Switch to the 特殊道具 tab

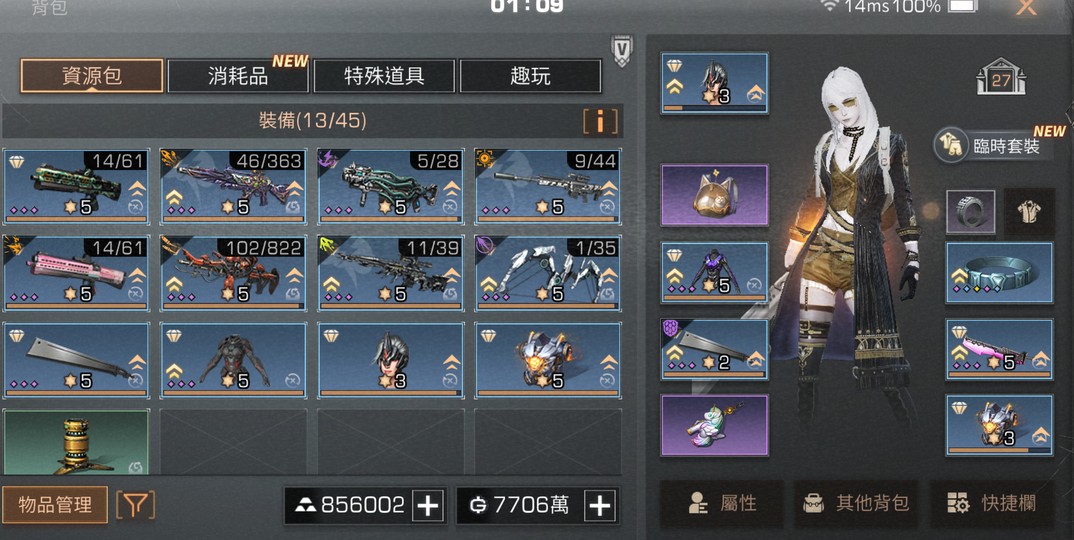pyautogui.click(x=384, y=76)
